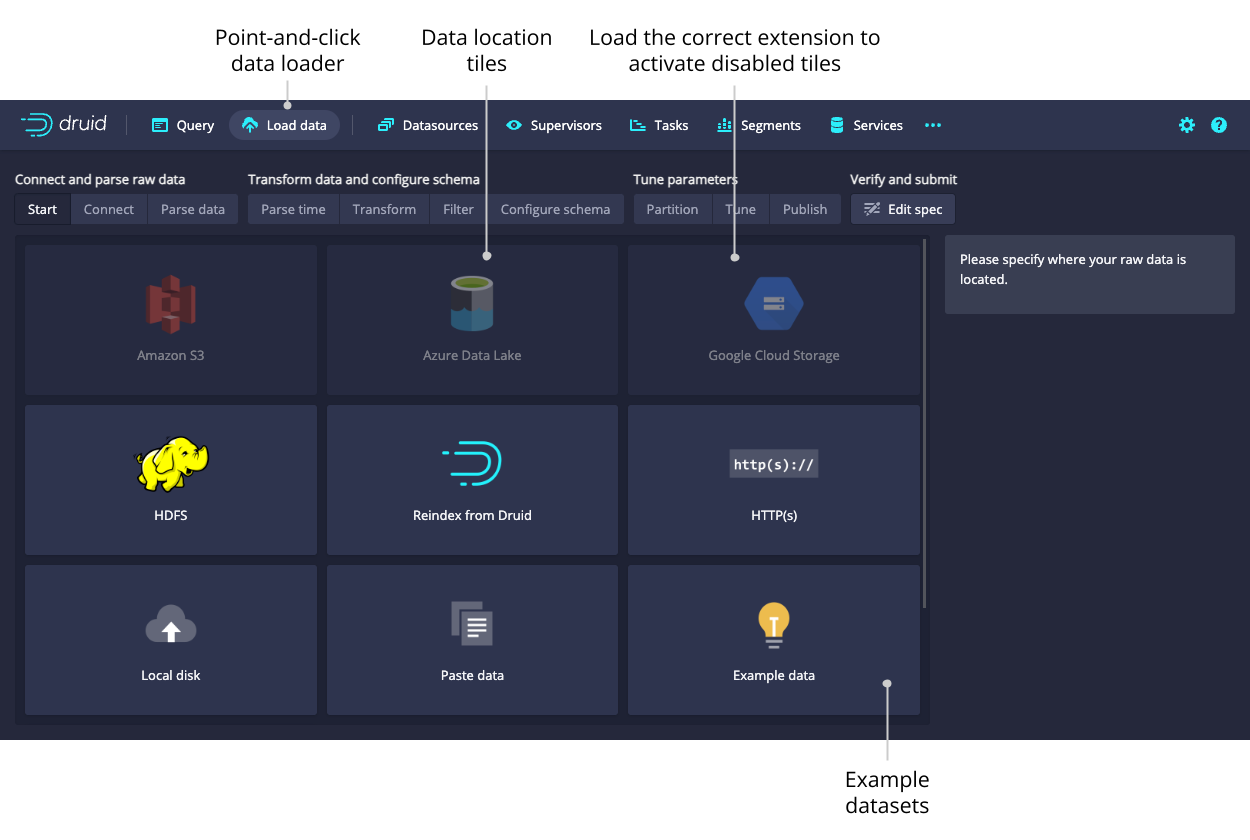Pick the Local disk upload tile

(171, 640)
